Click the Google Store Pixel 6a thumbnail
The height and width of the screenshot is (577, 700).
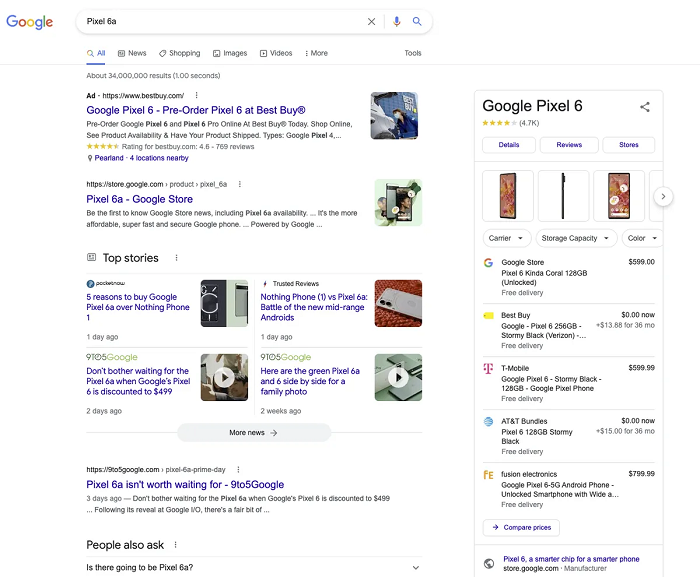point(398,202)
